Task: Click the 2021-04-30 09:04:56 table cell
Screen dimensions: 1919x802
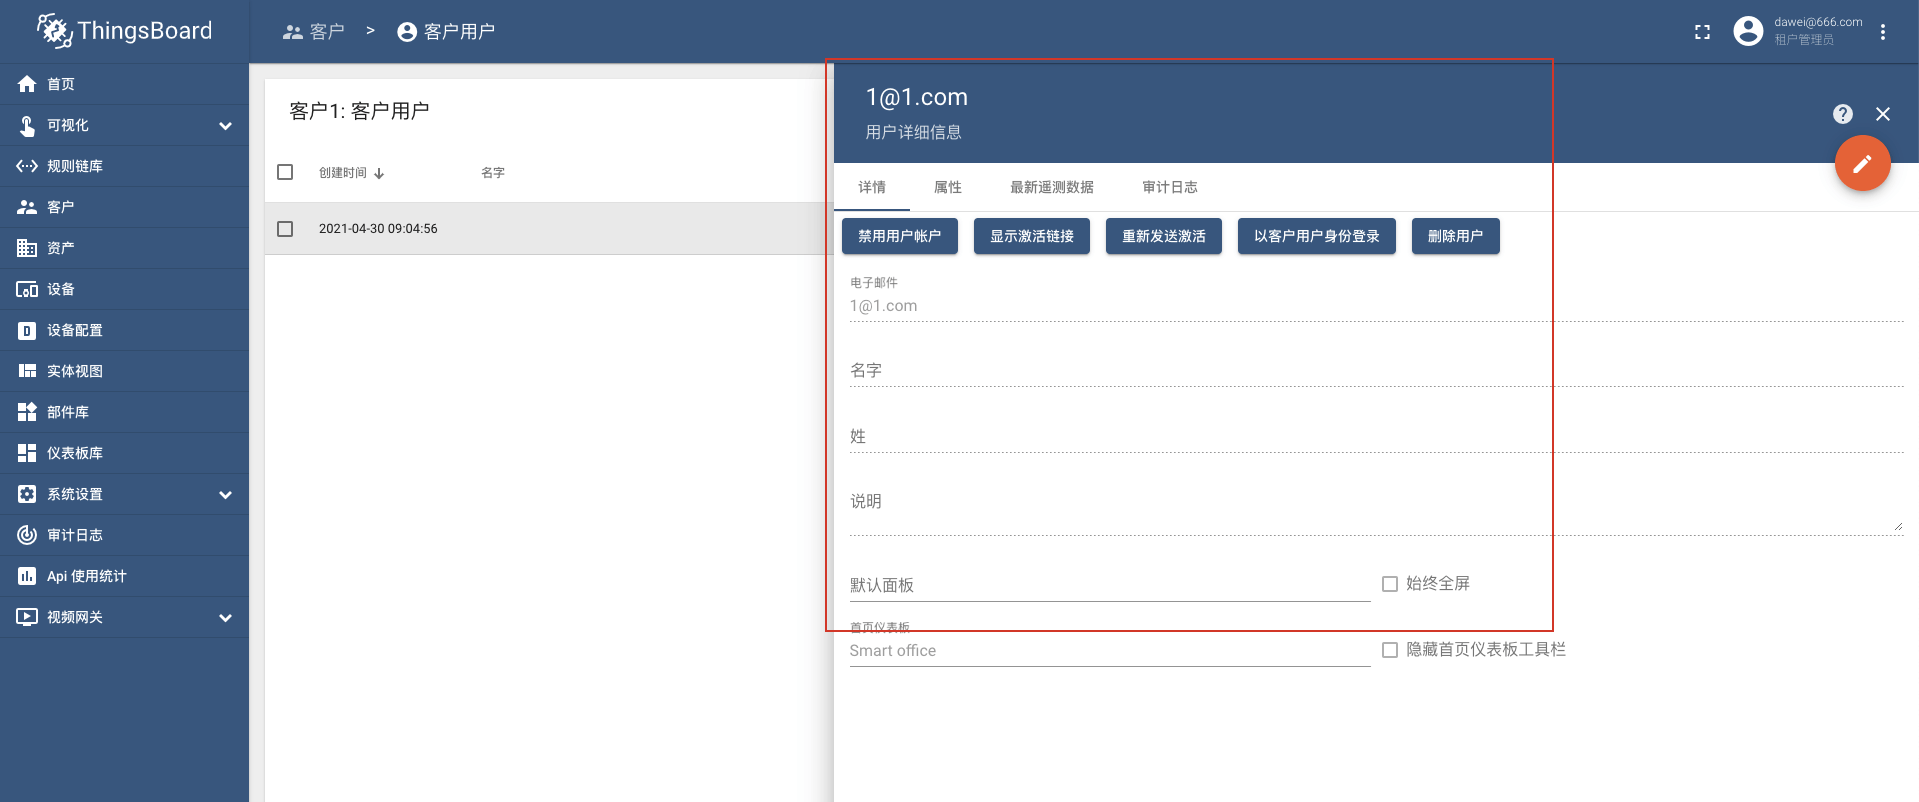Action: [378, 229]
